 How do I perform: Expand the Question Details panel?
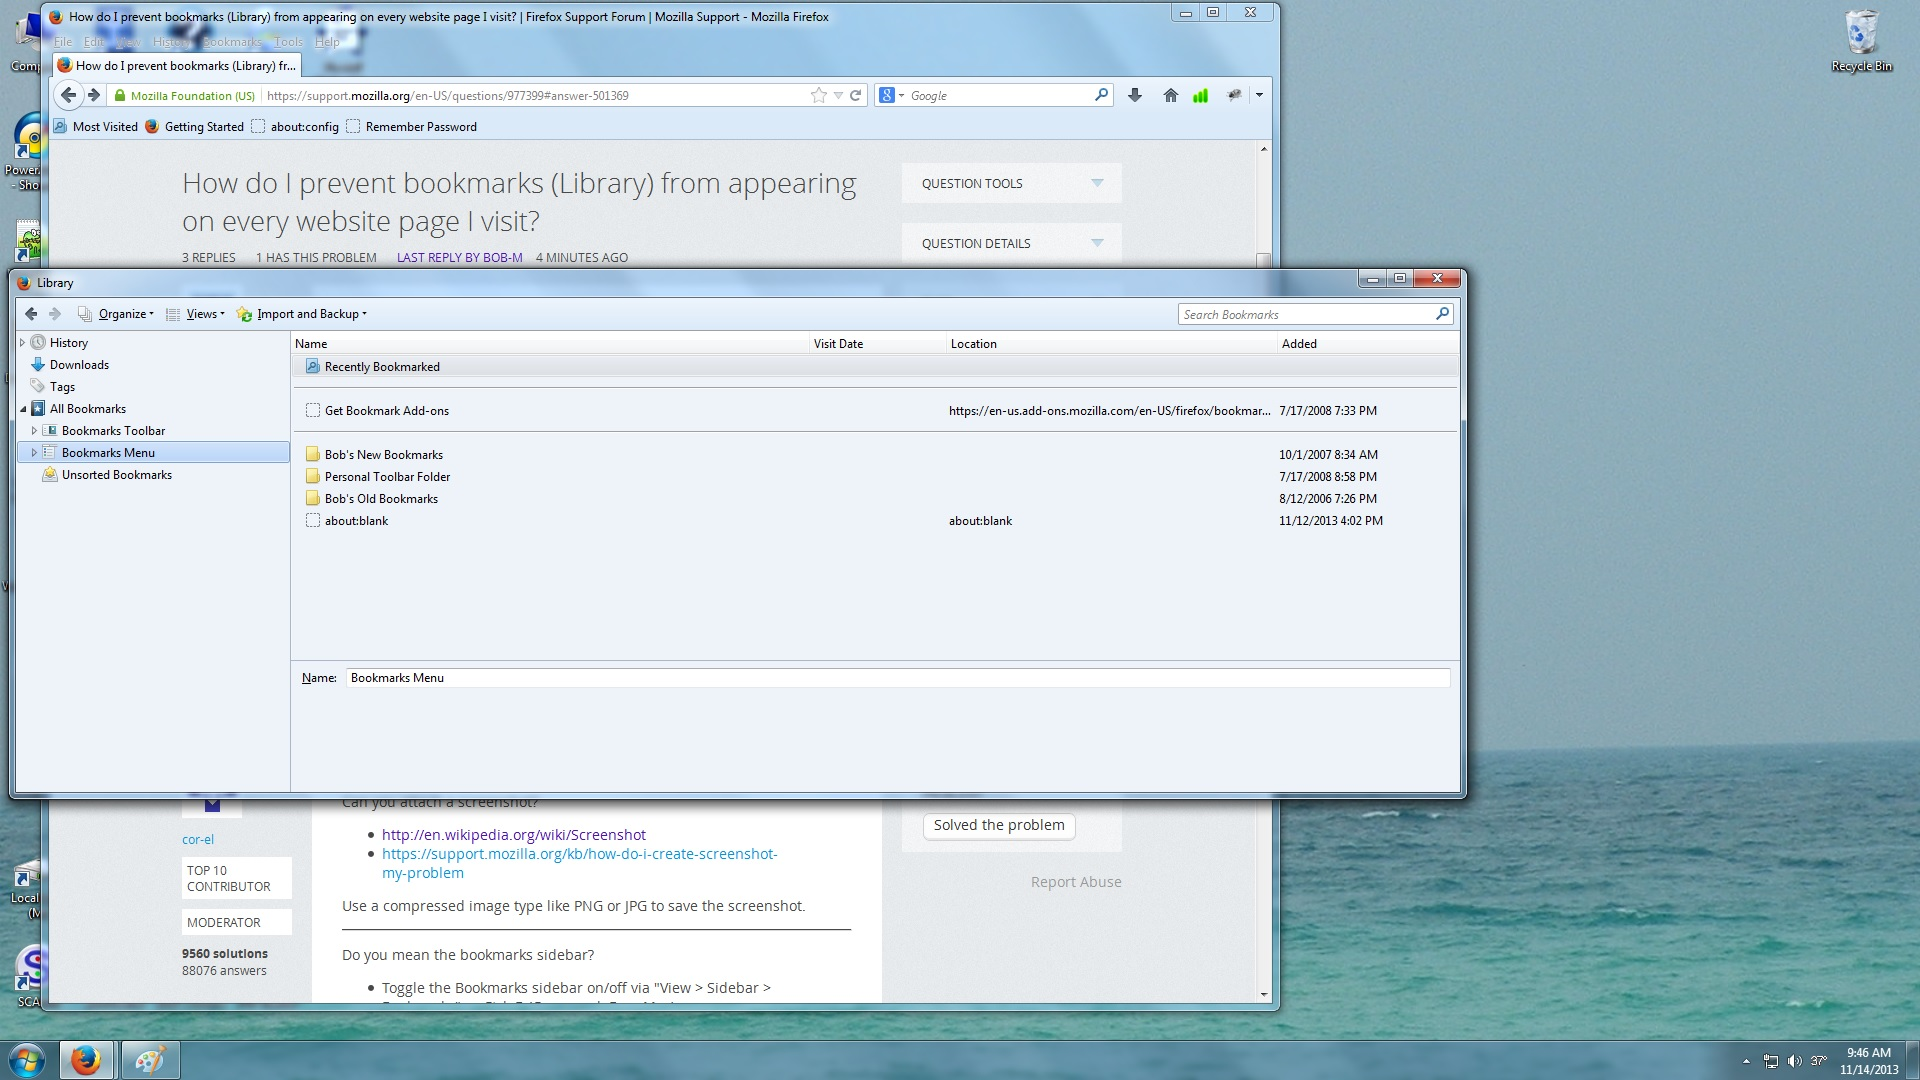coord(1011,244)
